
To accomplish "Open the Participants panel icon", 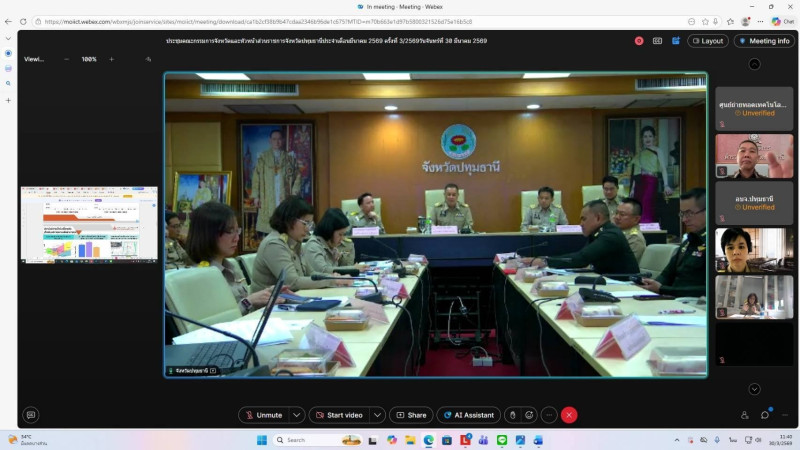I will pyautogui.click(x=745, y=415).
